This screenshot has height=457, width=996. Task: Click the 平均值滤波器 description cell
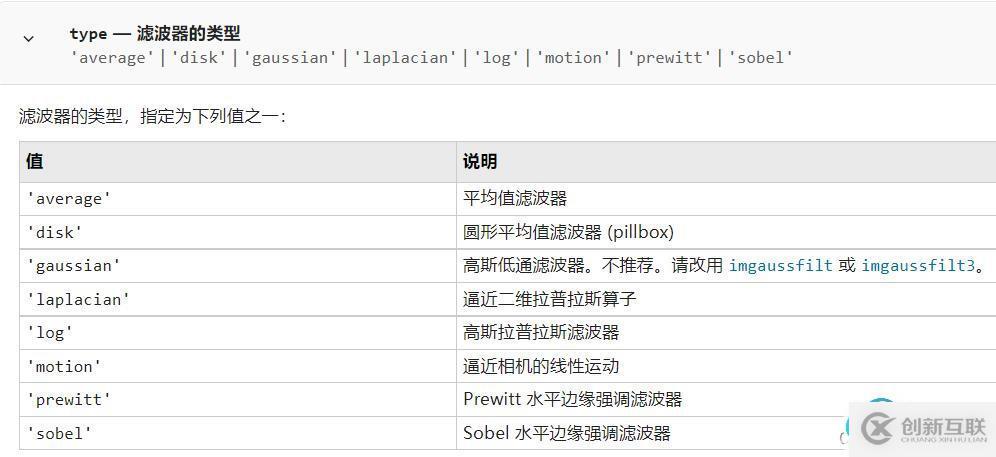click(515, 199)
